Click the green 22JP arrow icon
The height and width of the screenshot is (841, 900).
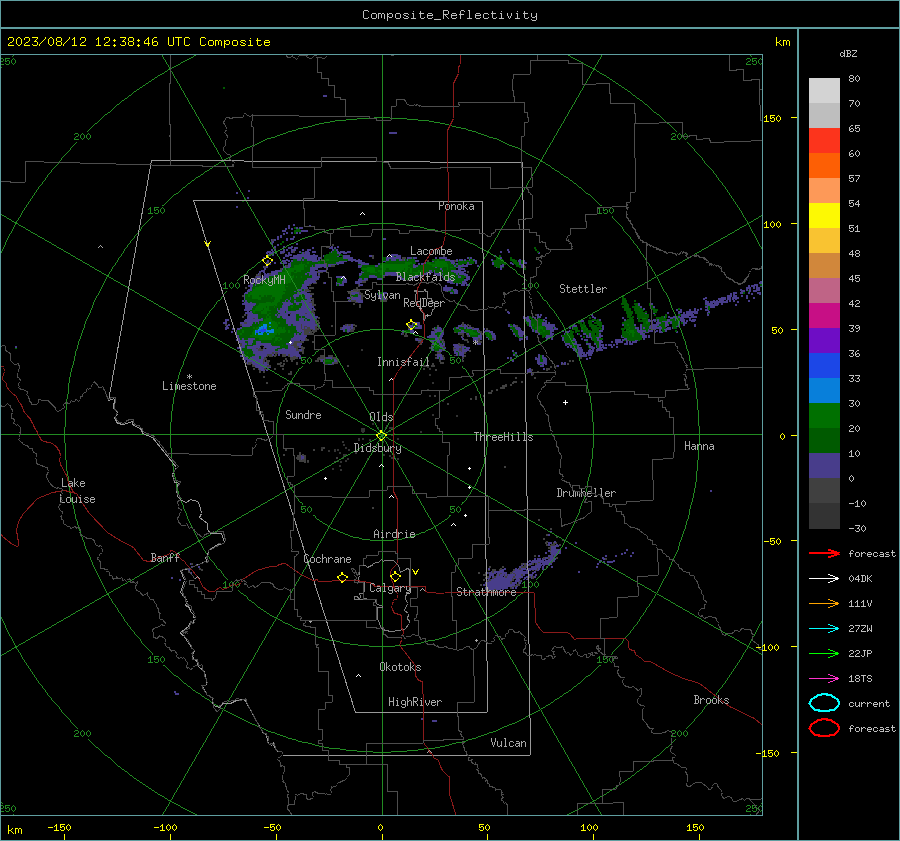(x=824, y=653)
